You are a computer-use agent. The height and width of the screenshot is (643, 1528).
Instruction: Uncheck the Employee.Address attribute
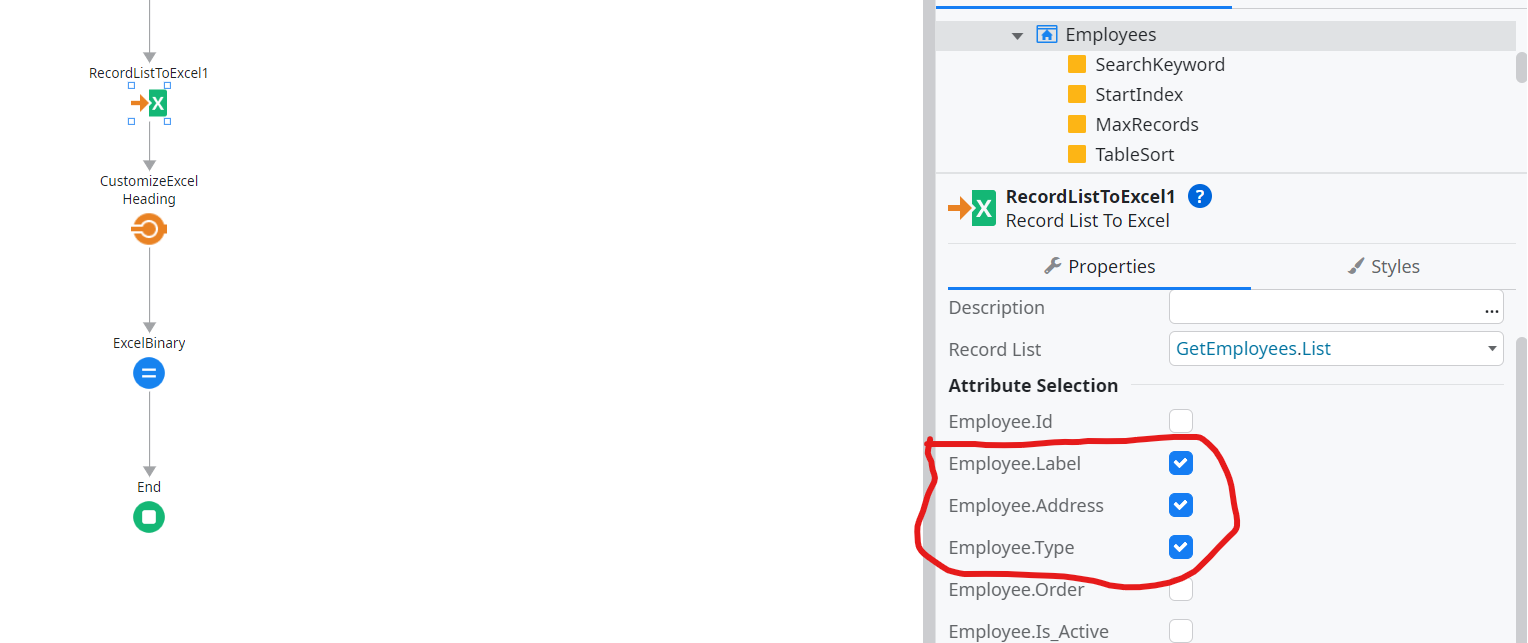tap(1181, 505)
